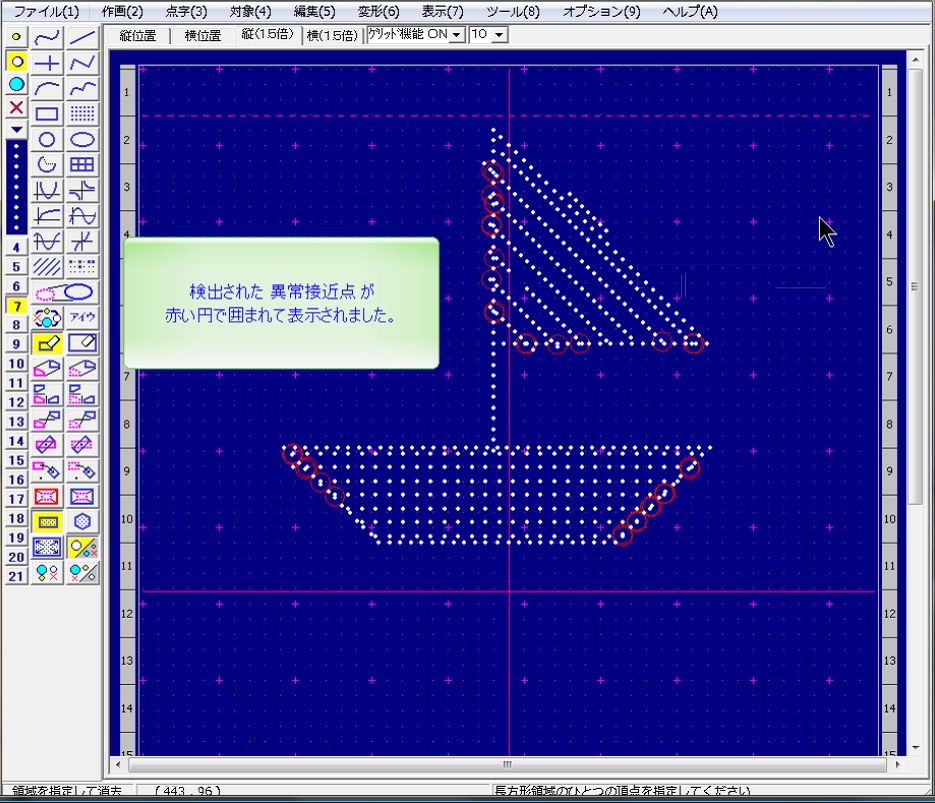This screenshot has height=803, width=935.
Task: Select the large cyan dot size
Action: pos(16,85)
